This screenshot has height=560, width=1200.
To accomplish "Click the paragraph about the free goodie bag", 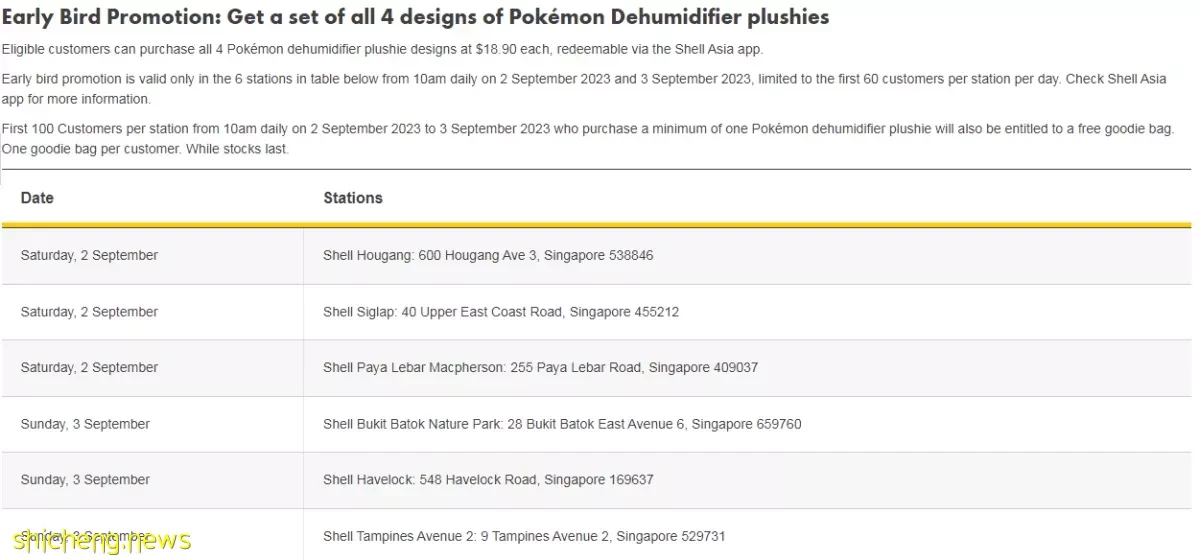I will (588, 139).
